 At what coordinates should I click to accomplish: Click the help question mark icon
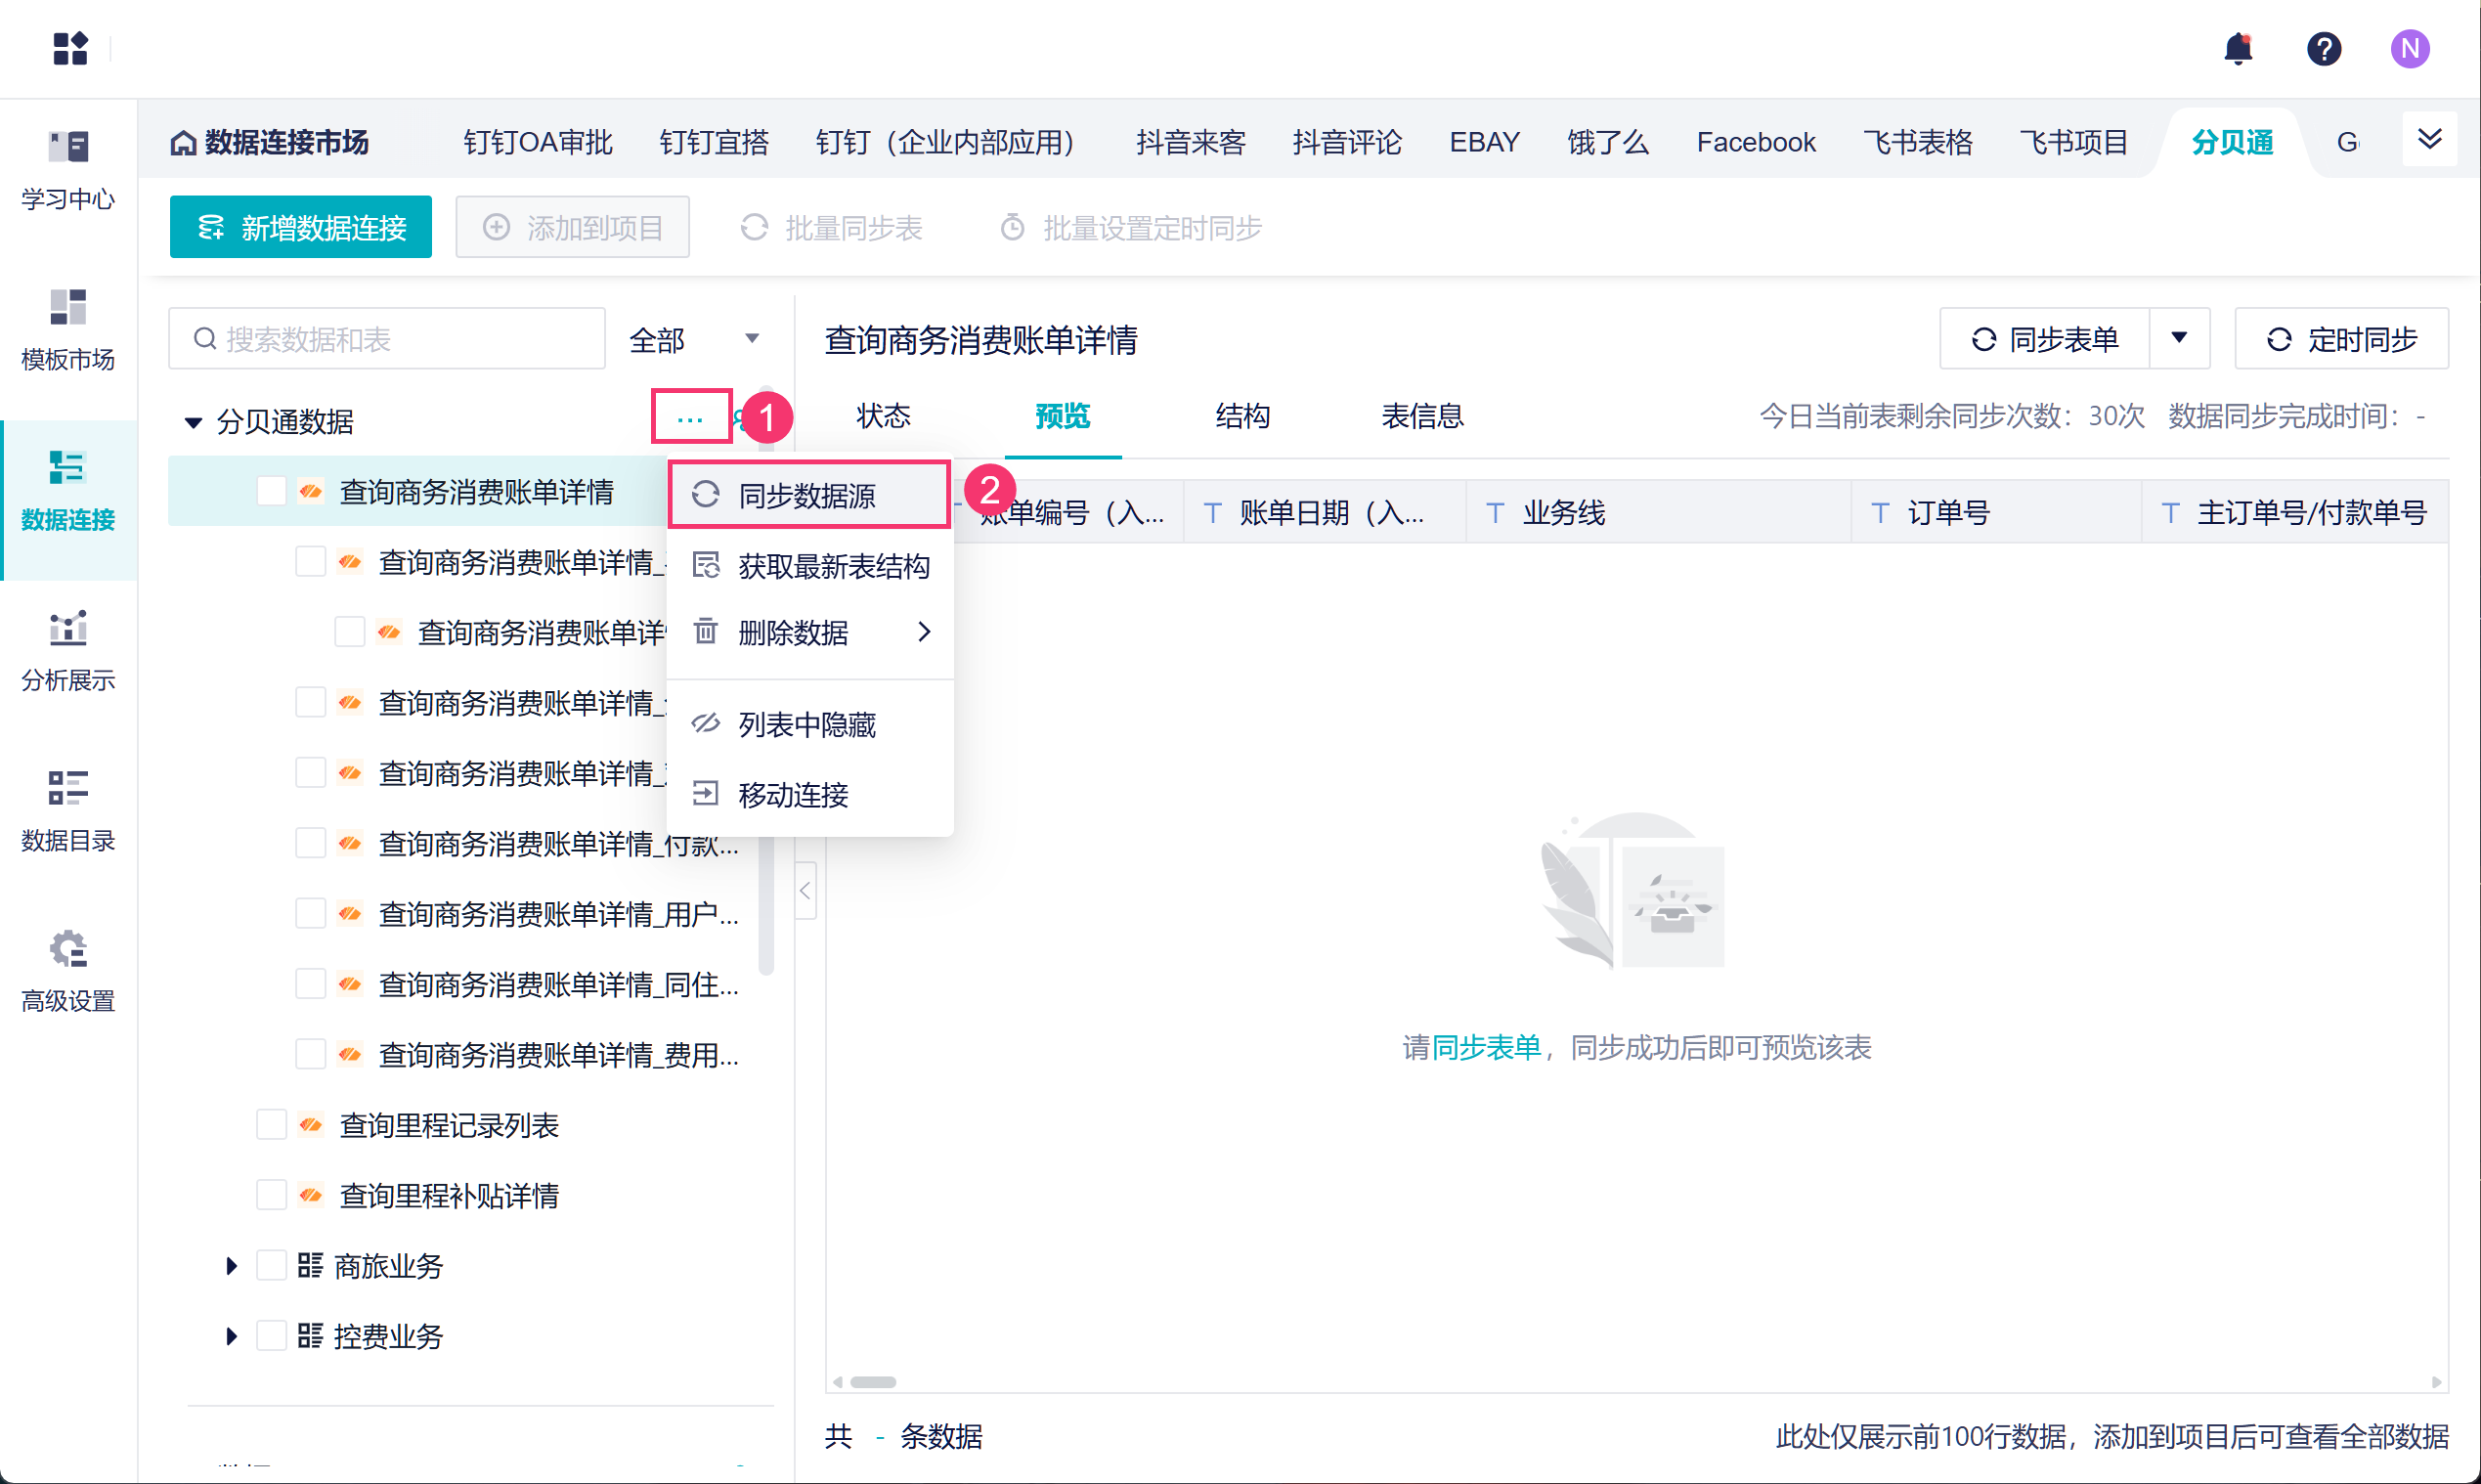pos(2323,48)
